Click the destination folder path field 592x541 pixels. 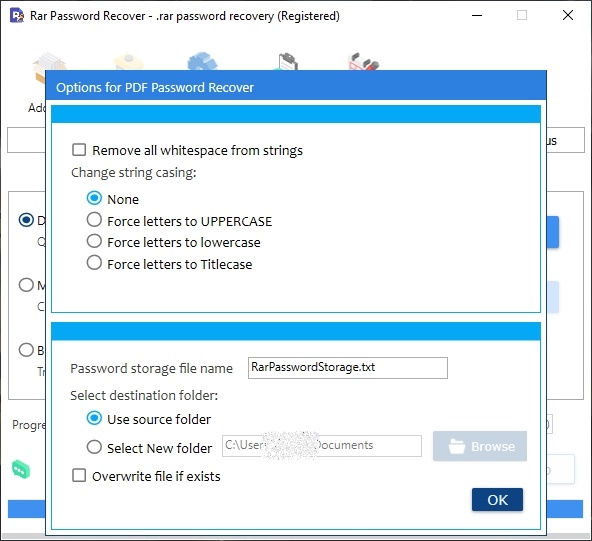[x=322, y=446]
